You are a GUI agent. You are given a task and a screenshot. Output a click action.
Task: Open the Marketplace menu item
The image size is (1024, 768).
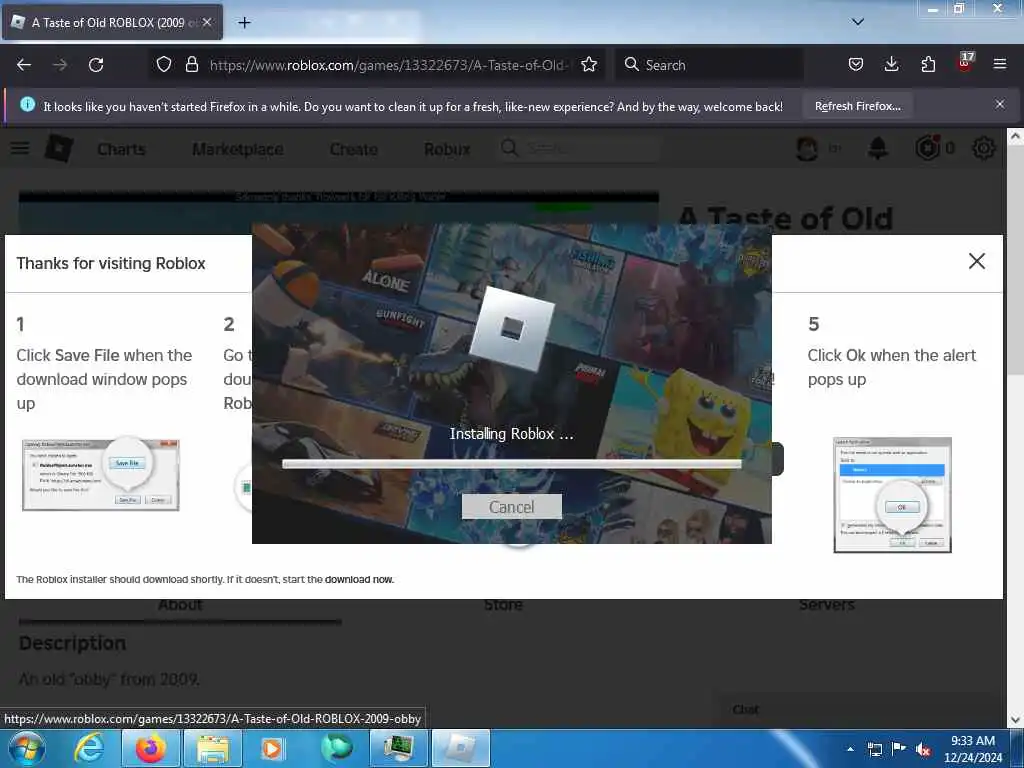coord(238,150)
